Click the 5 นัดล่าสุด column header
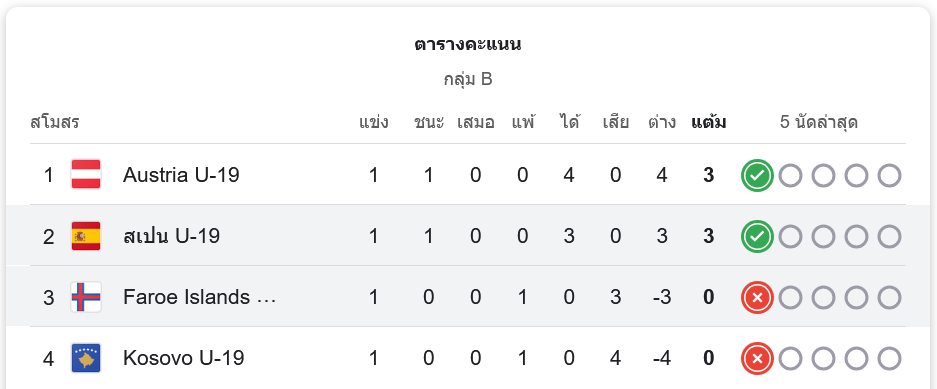Image resolution: width=937 pixels, height=389 pixels. (x=819, y=122)
